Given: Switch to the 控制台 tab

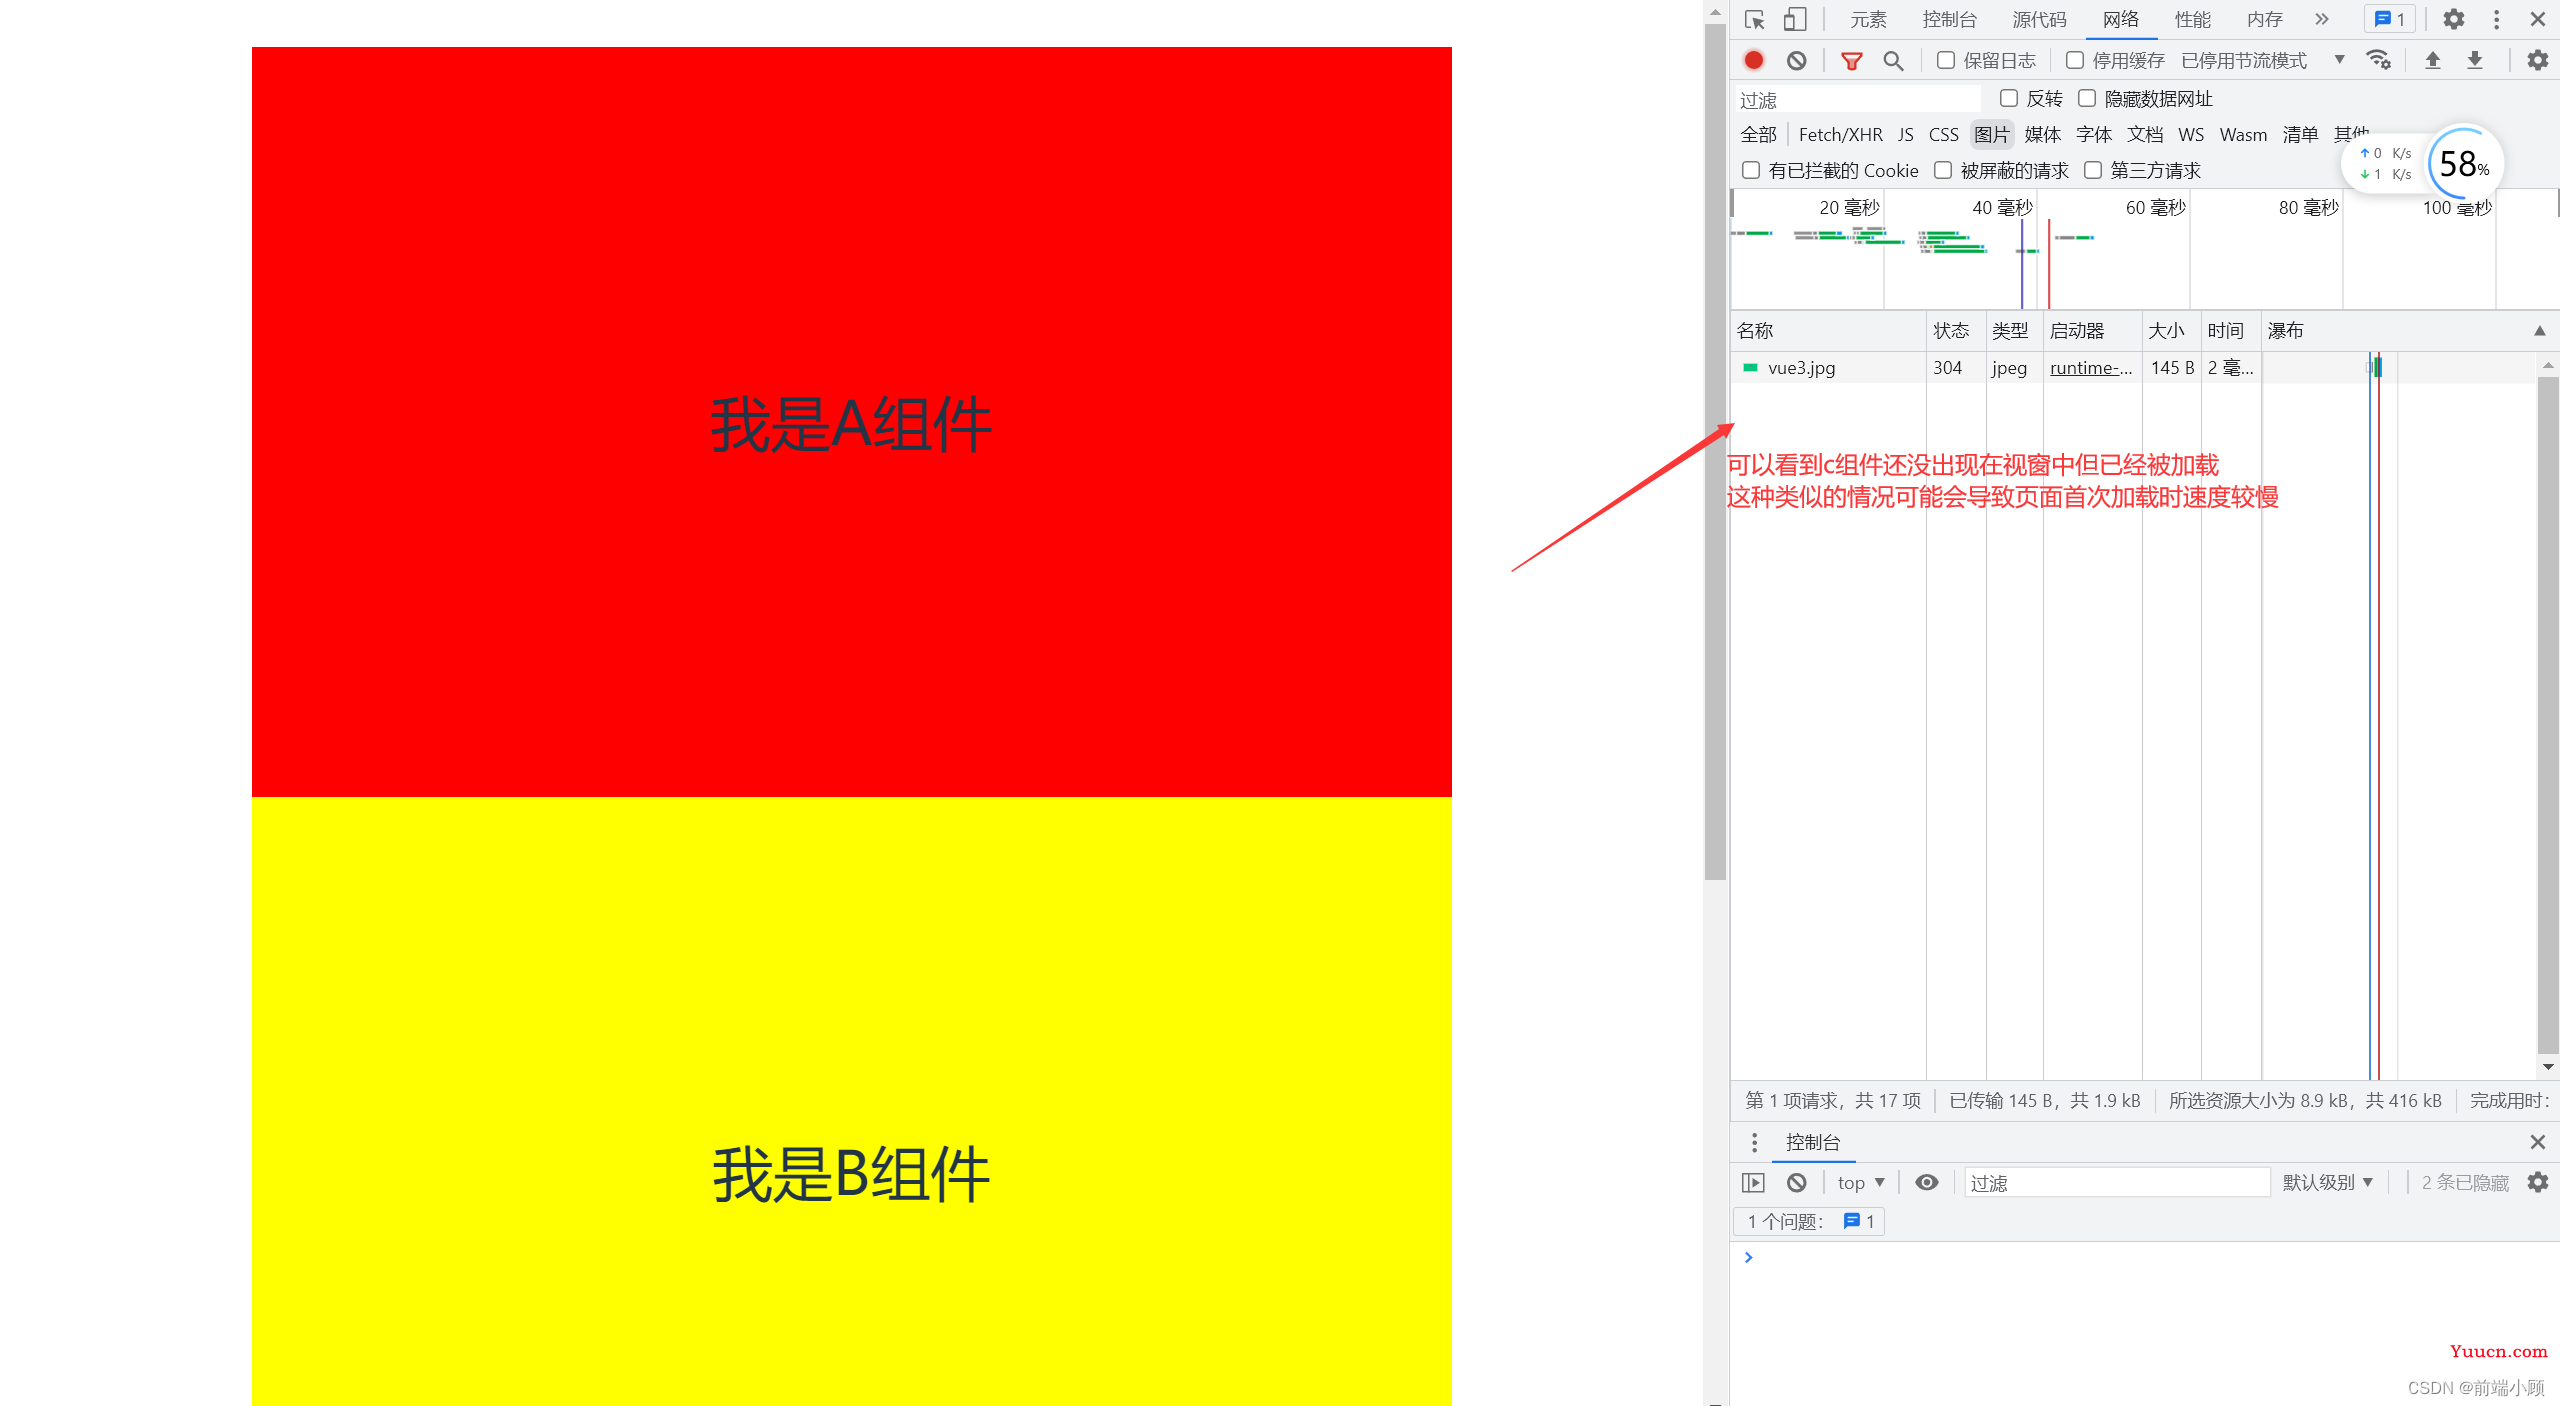Looking at the screenshot, I should coord(1949,19).
